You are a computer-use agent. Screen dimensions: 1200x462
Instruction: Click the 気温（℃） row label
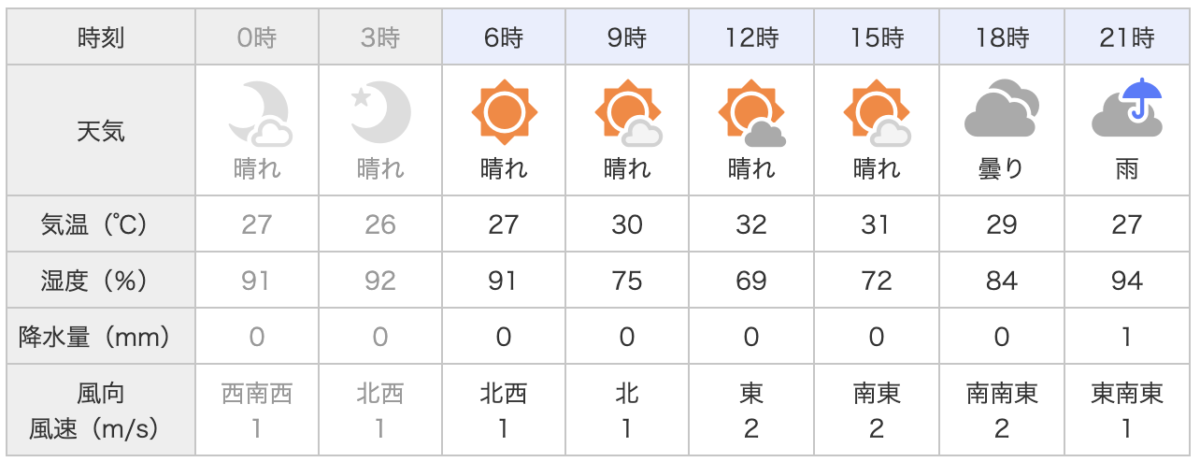pos(101,224)
